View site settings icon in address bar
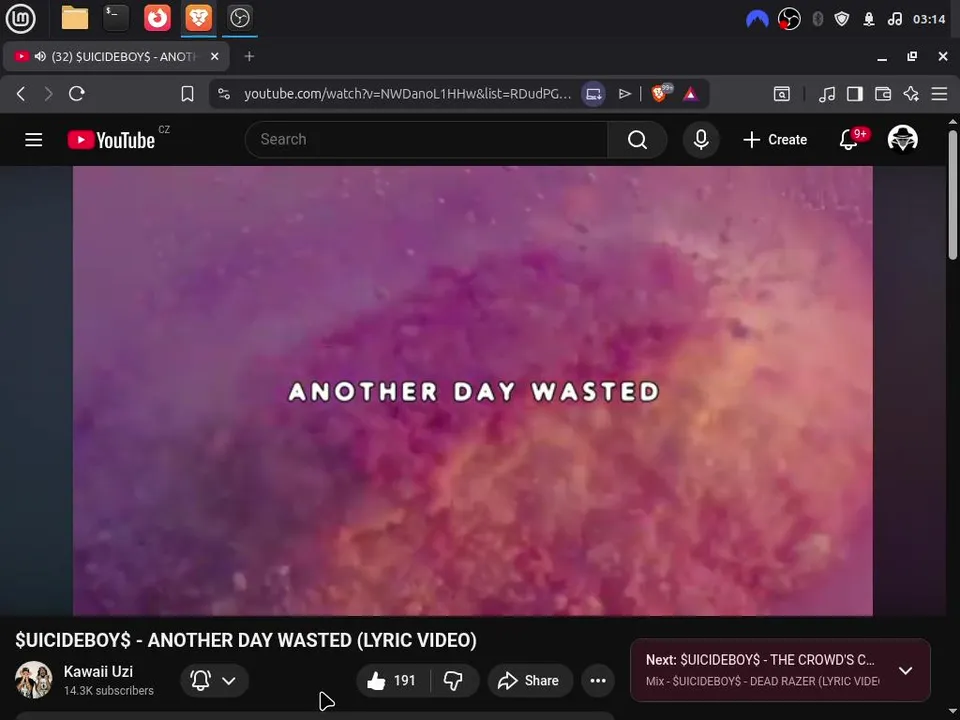The height and width of the screenshot is (720, 960). coord(224,94)
